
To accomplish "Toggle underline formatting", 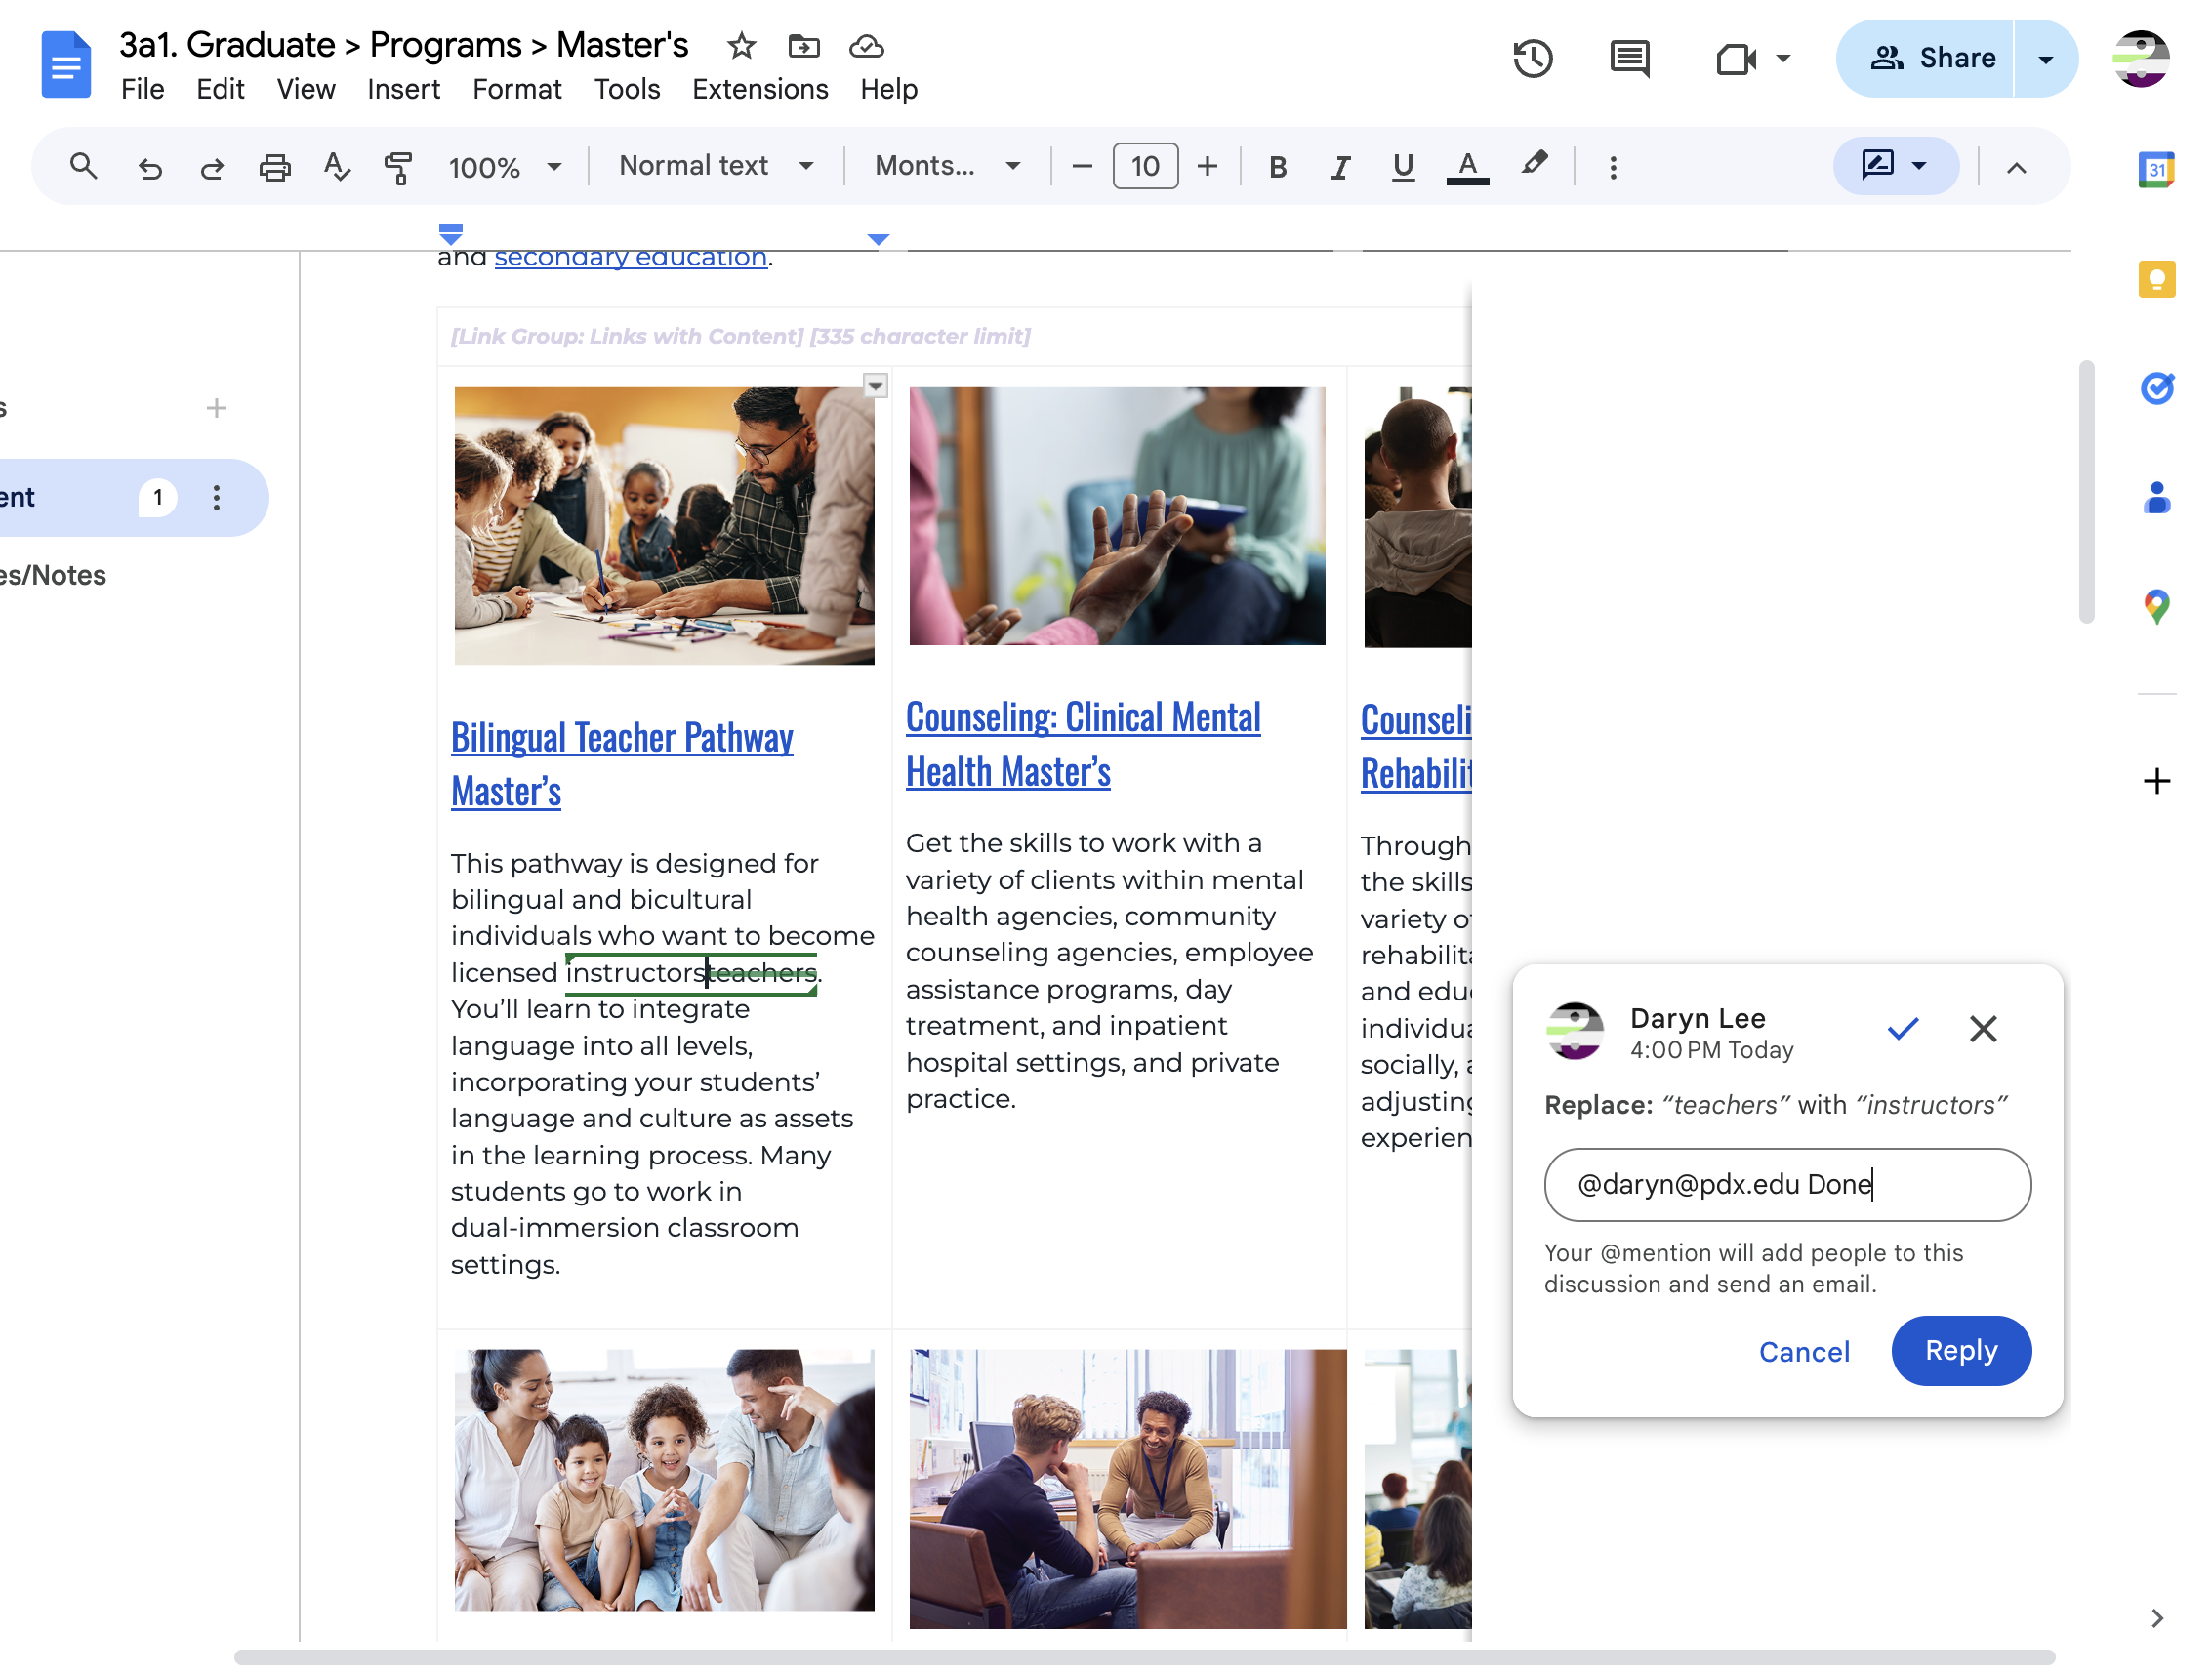I will tap(1402, 167).
